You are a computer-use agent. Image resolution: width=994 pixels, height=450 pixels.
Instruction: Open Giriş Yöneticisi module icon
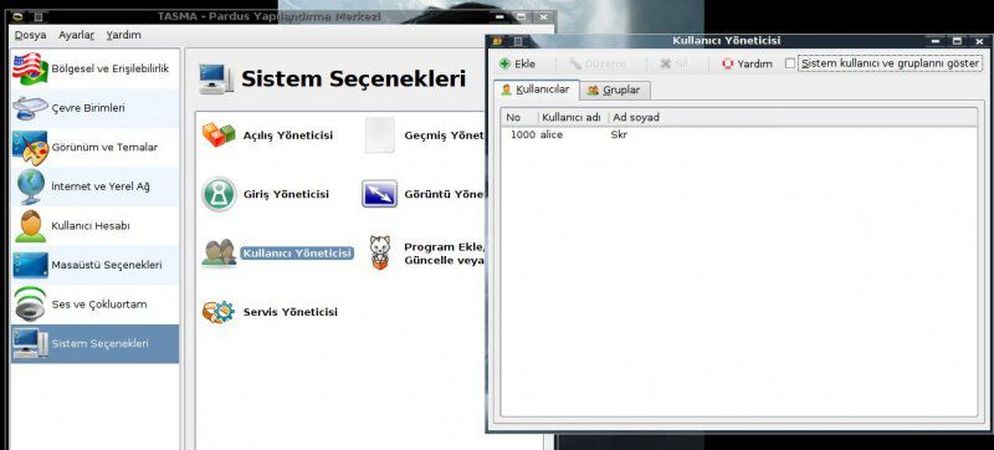coord(218,194)
